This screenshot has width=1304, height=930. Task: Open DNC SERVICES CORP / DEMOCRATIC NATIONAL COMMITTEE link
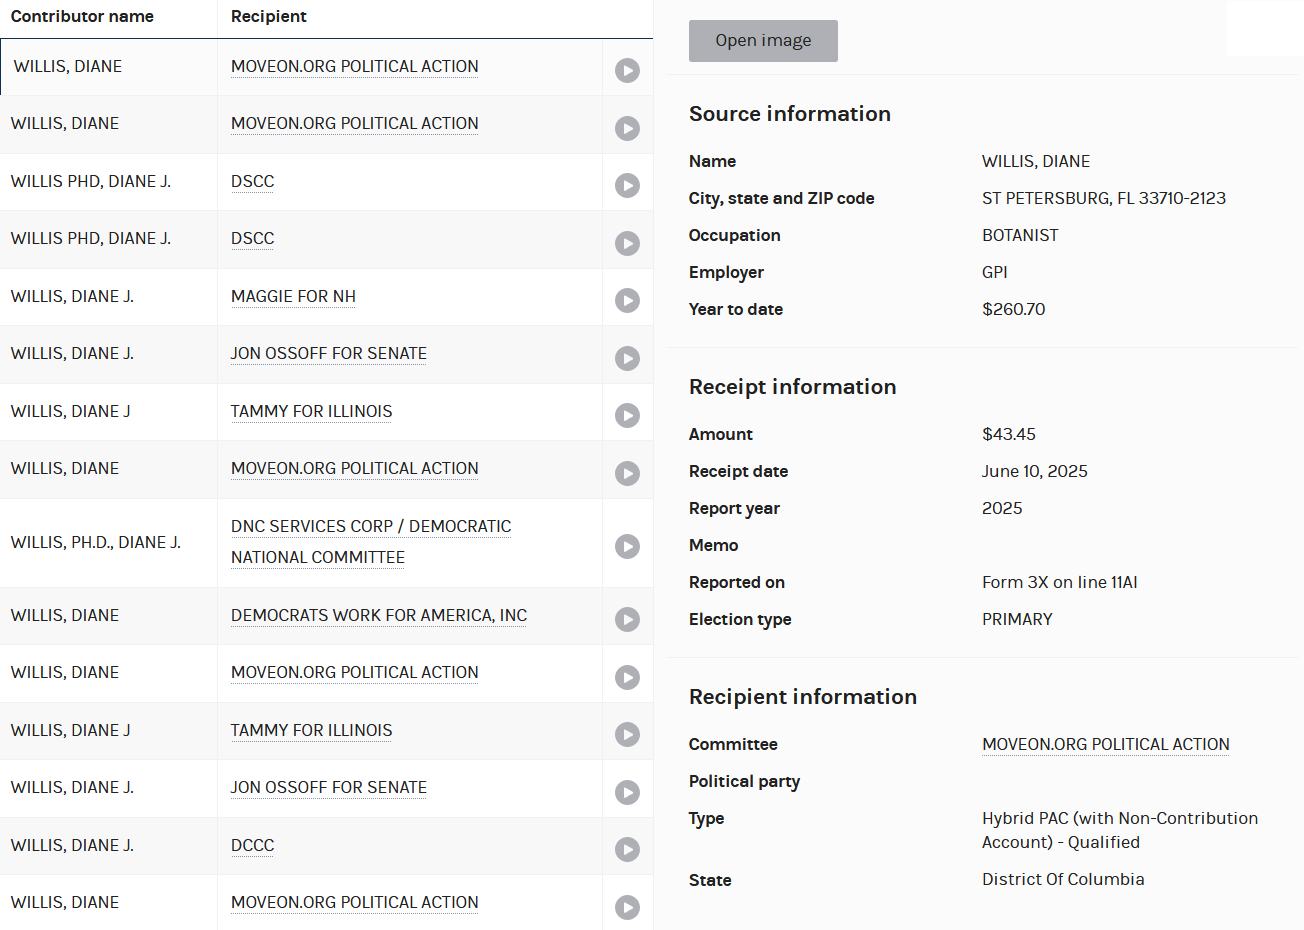tap(371, 541)
